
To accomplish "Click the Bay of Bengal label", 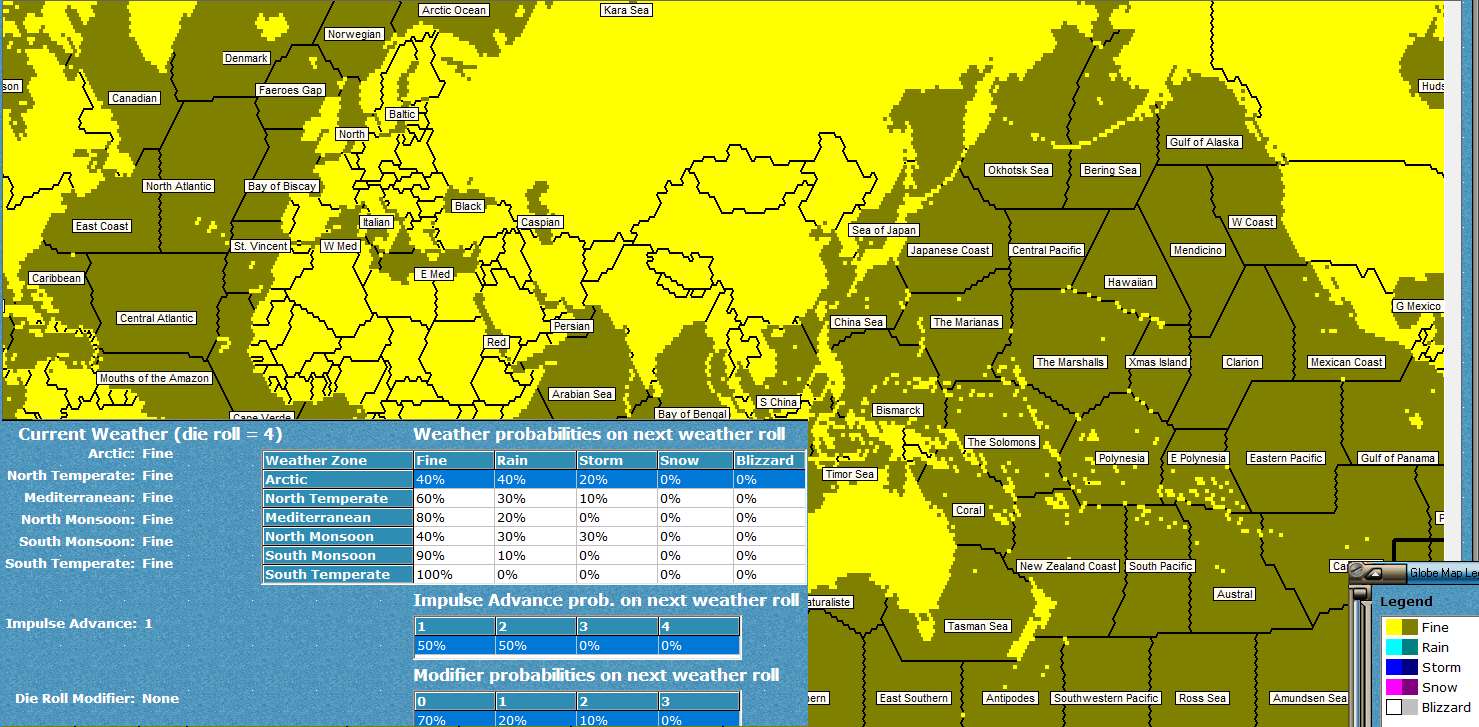I will pyautogui.click(x=692, y=414).
